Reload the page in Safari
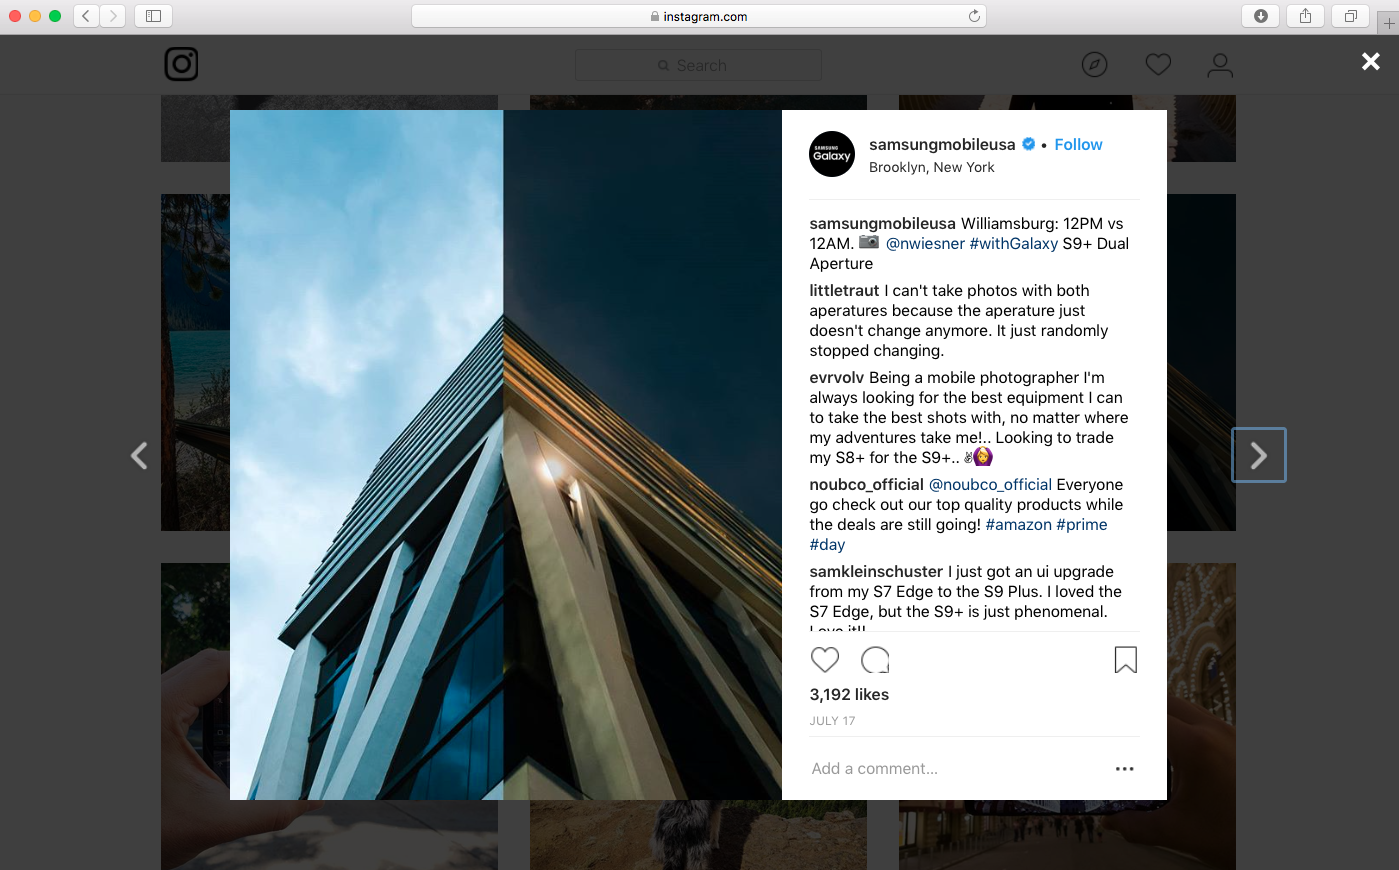The height and width of the screenshot is (870, 1399). tap(974, 16)
